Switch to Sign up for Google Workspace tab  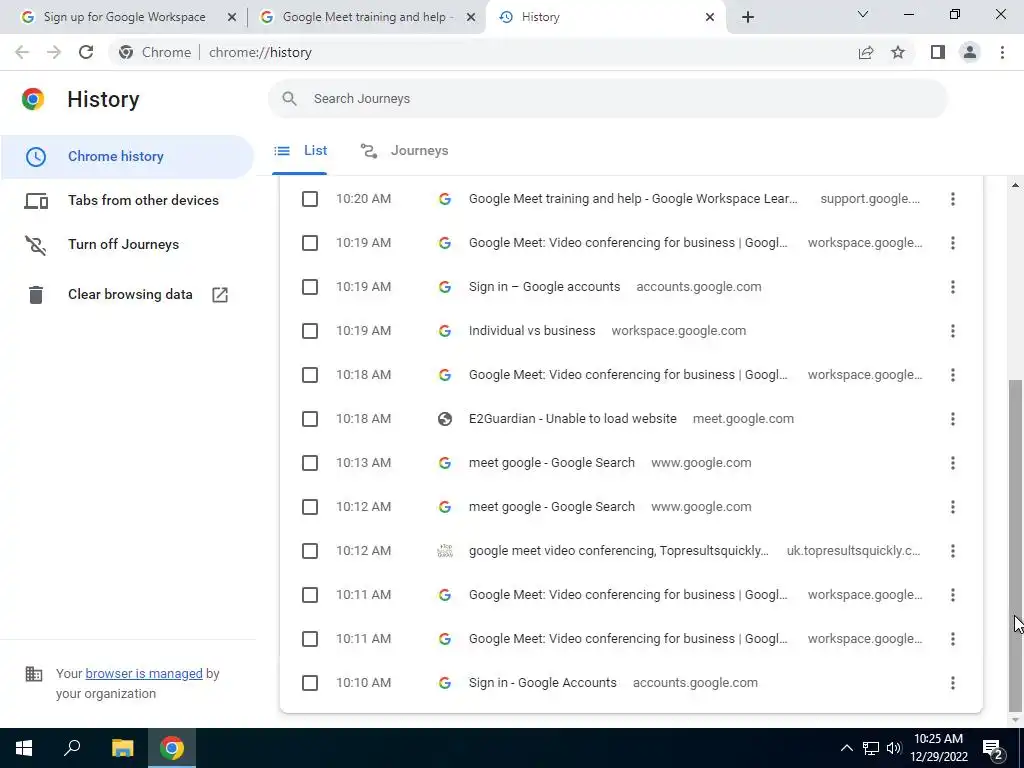[124, 17]
